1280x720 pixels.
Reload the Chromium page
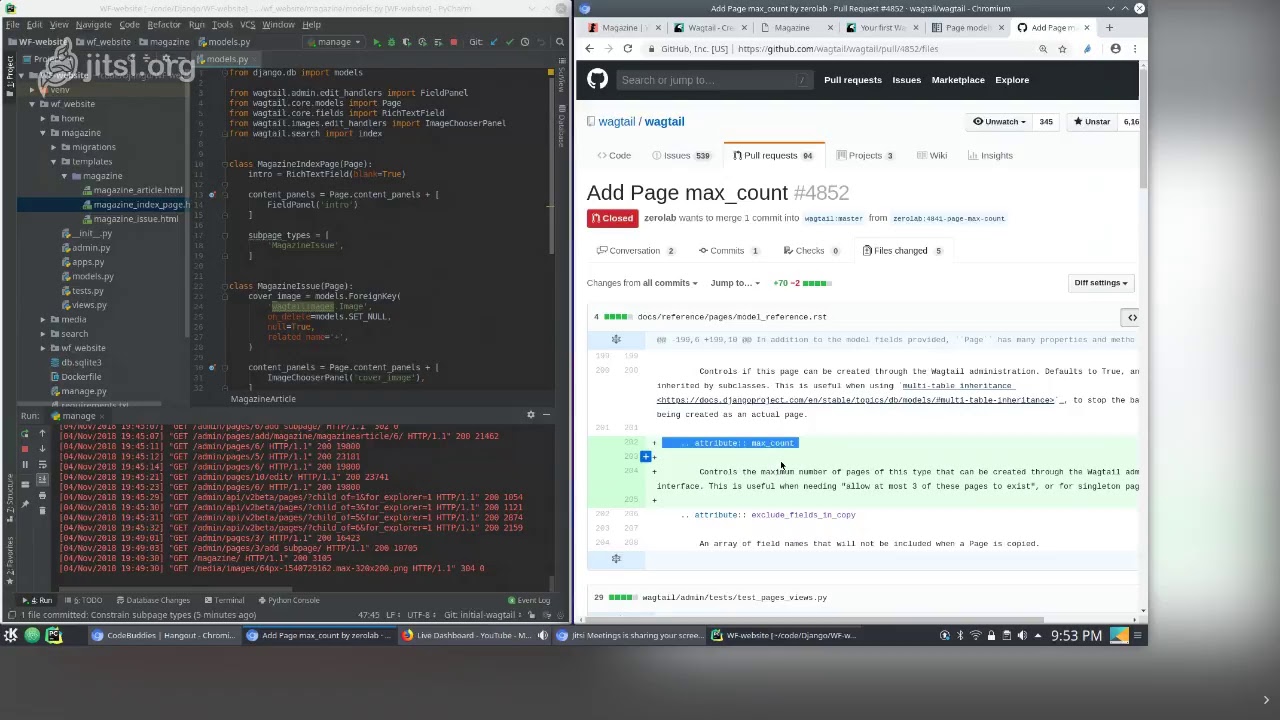pyautogui.click(x=627, y=49)
